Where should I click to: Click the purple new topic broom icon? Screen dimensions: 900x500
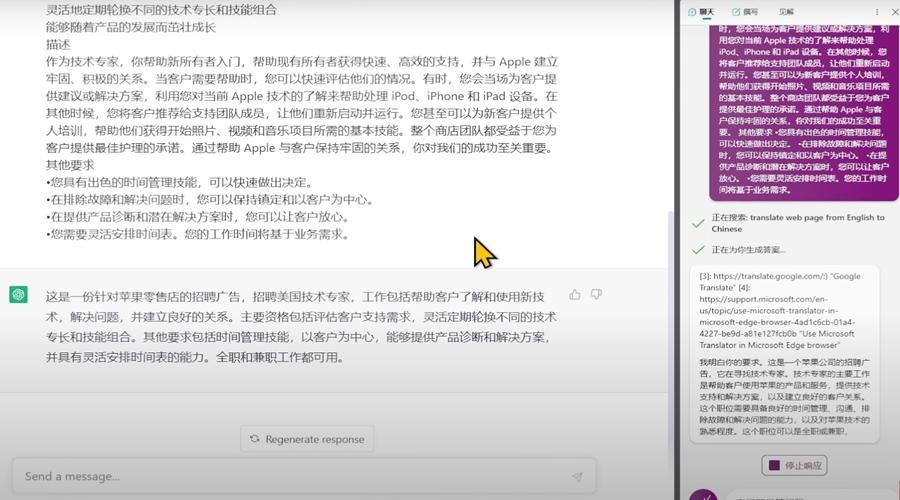click(703, 495)
